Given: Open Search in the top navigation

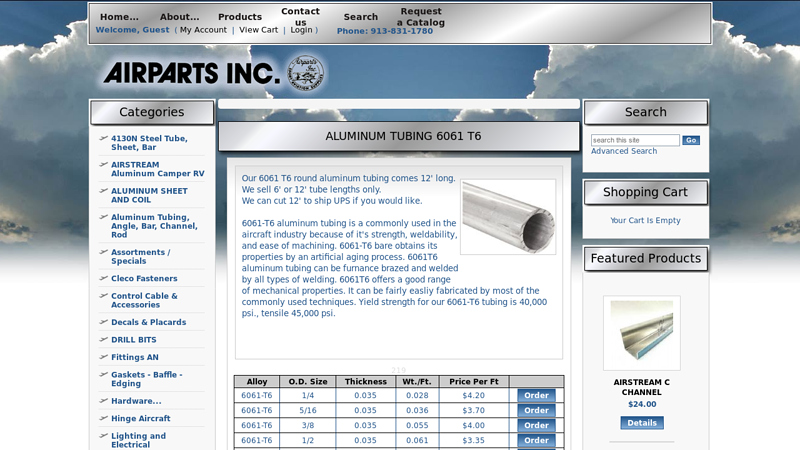Looking at the screenshot, I should point(361,17).
